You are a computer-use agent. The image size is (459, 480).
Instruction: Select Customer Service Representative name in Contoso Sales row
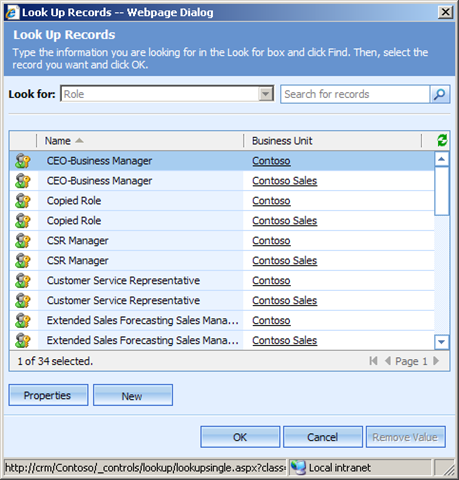point(123,301)
